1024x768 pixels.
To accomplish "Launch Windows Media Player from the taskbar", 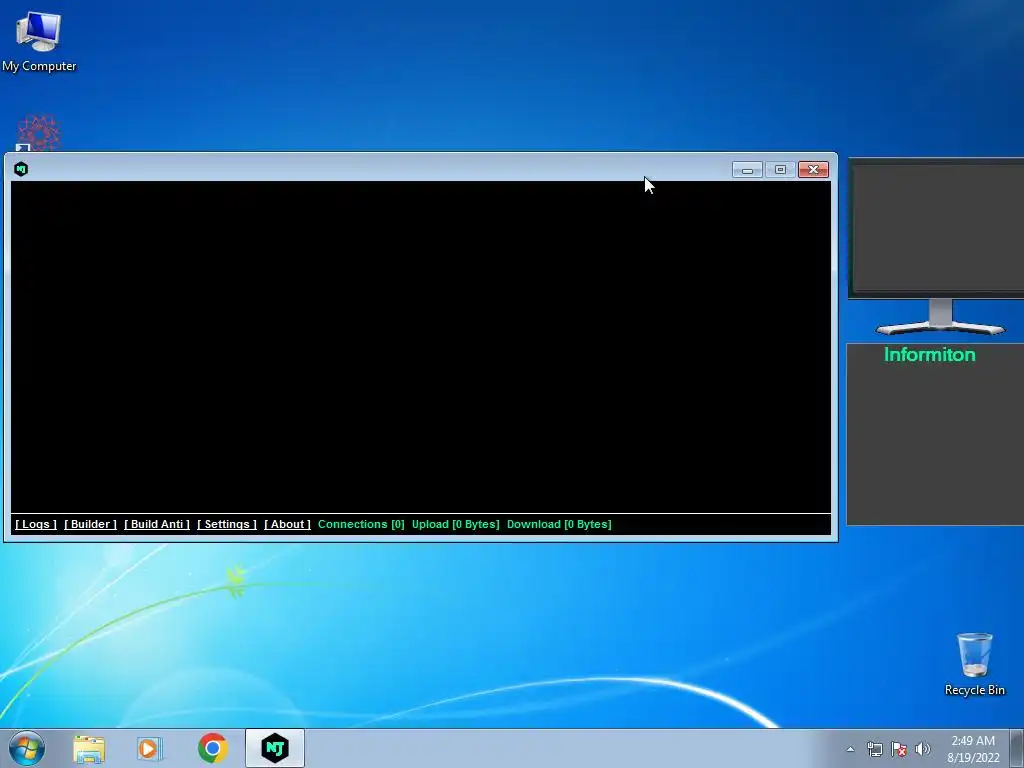I will 150,748.
